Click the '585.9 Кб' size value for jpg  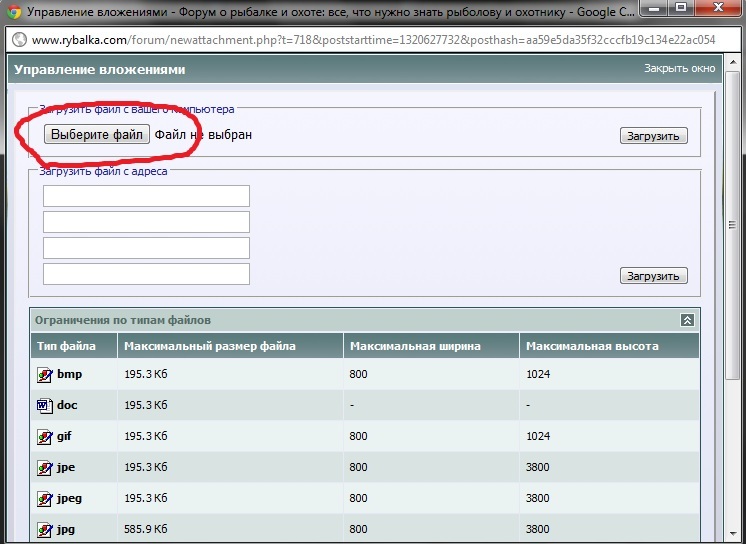146,529
